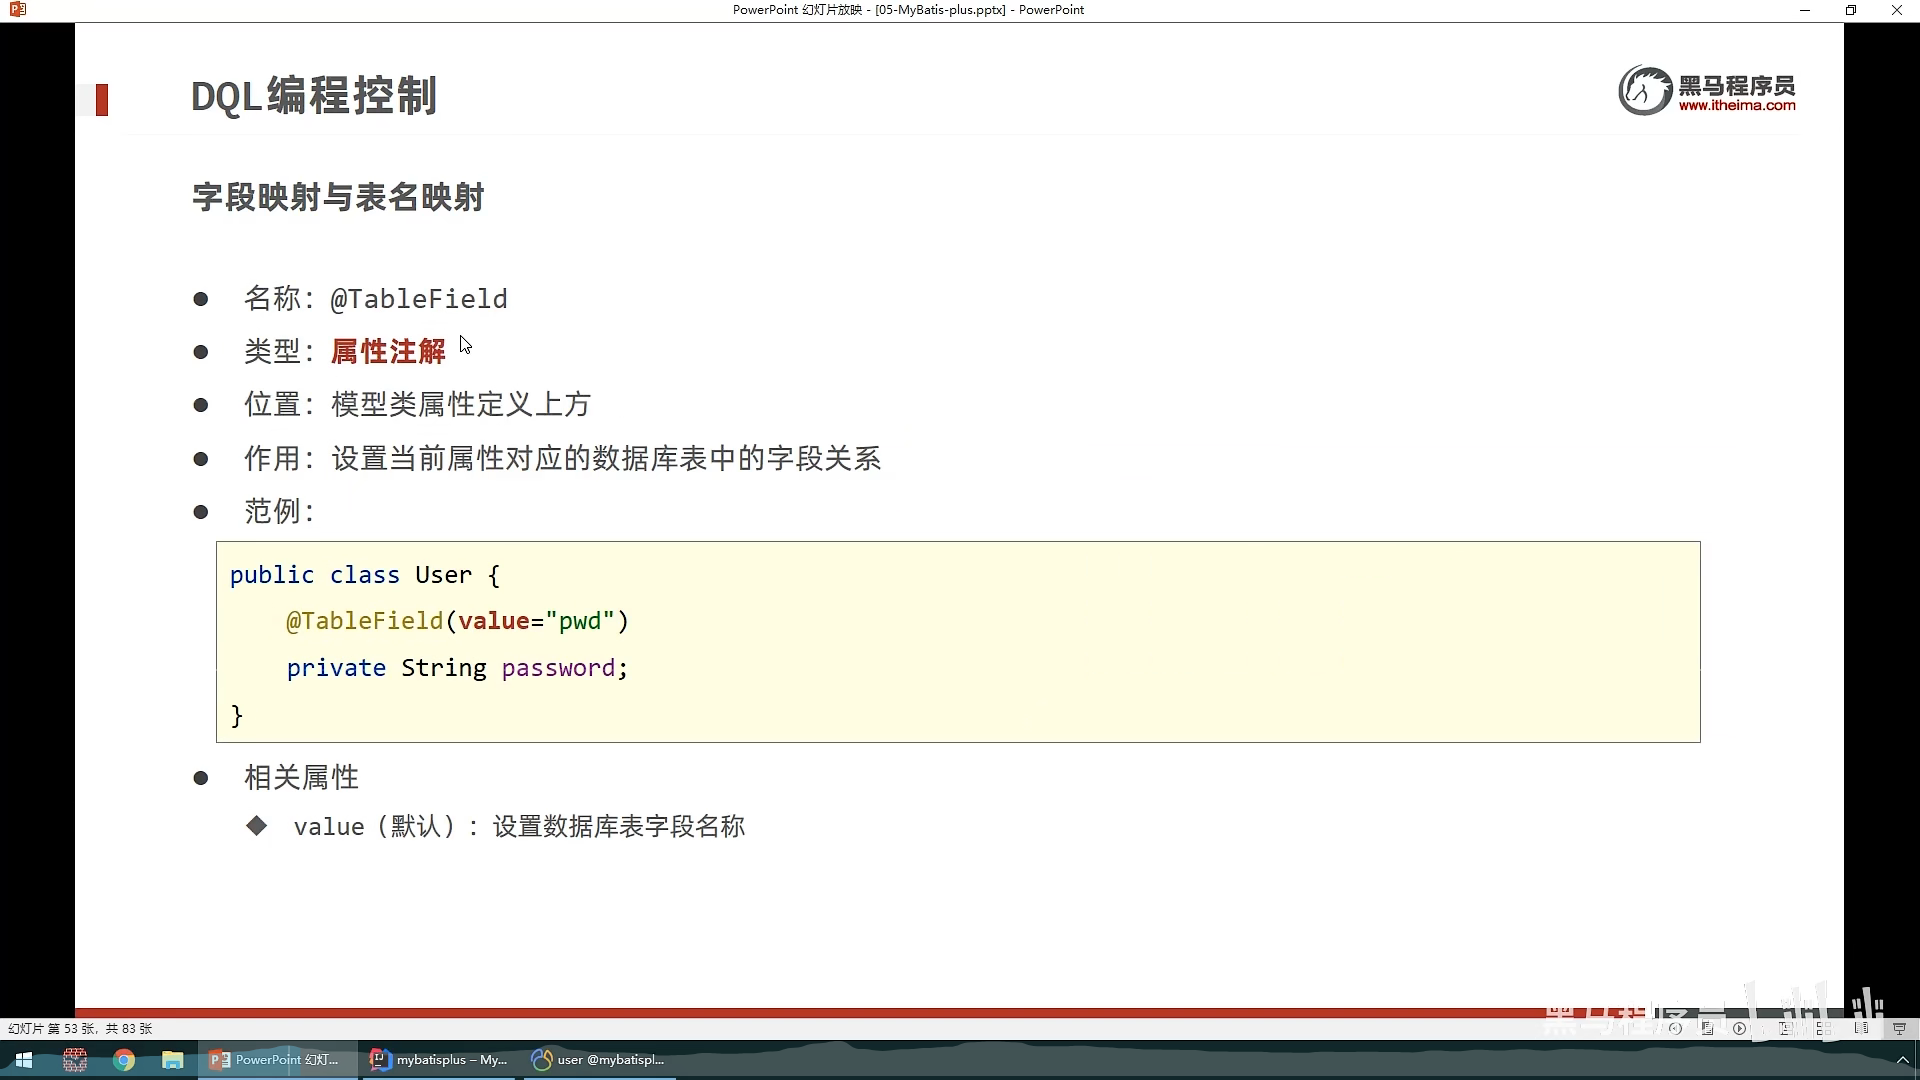Click the PowerPoint icon in title bar
The width and height of the screenshot is (1920, 1080).
pyautogui.click(x=17, y=10)
